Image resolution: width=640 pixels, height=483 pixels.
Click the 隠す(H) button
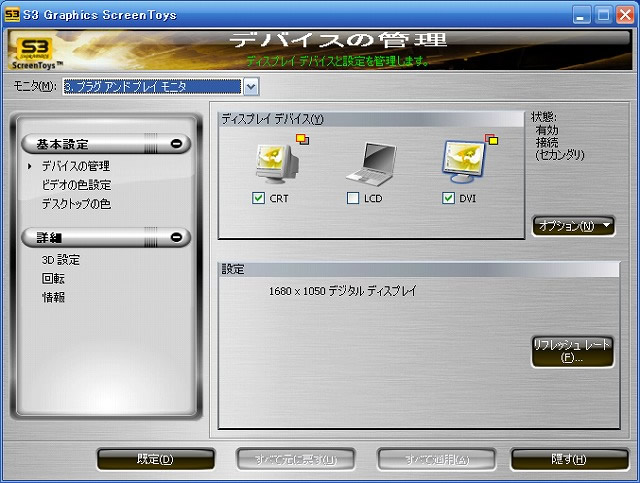click(x=569, y=459)
